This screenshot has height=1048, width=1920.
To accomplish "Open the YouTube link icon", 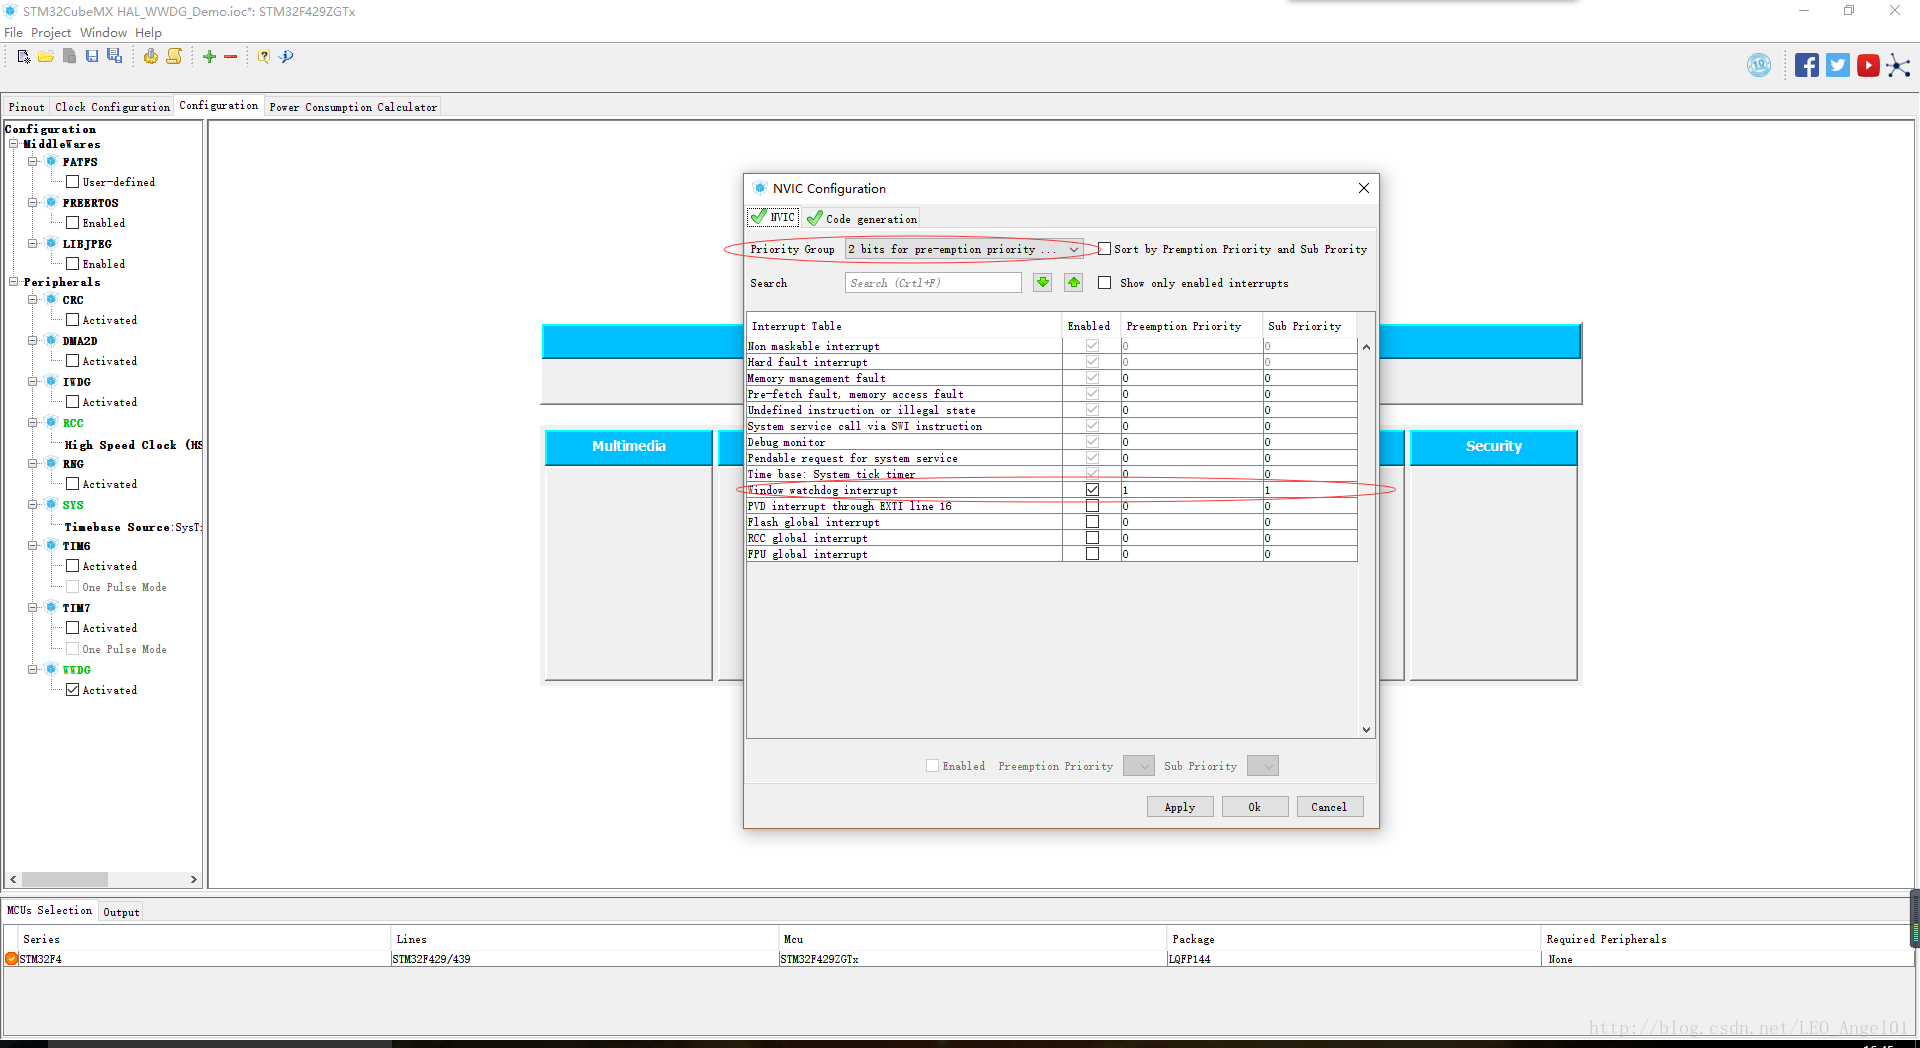I will (x=1868, y=66).
